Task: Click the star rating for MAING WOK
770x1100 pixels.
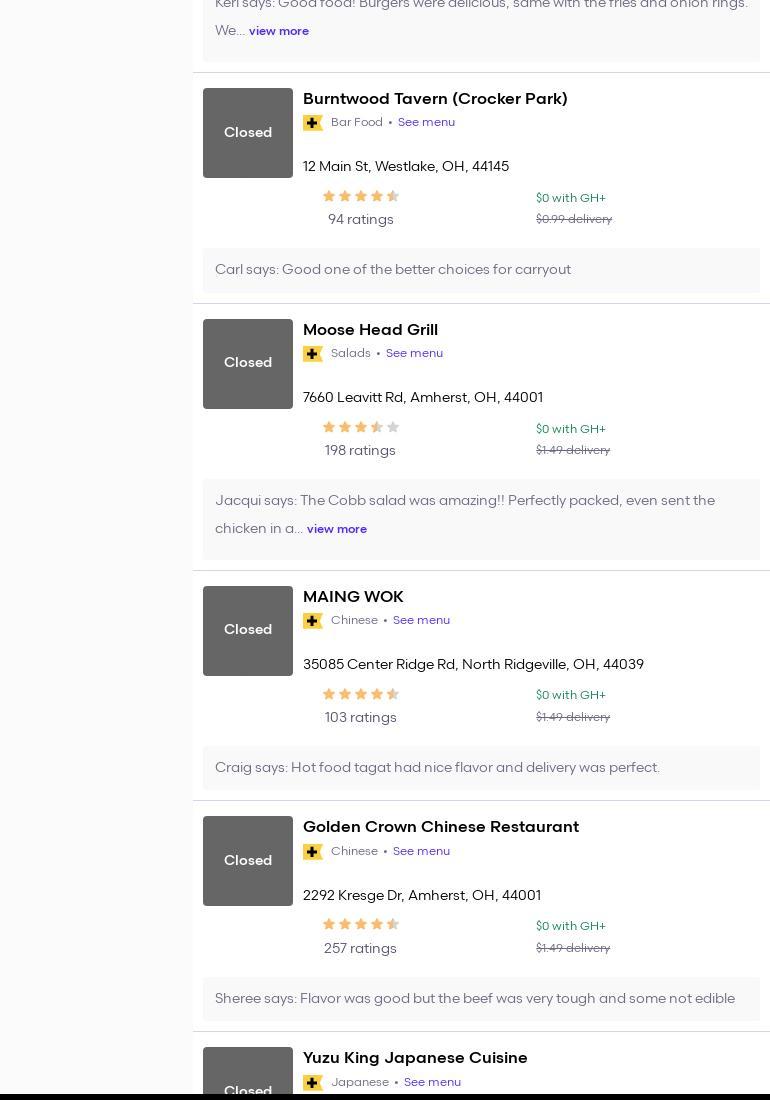Action: click(360, 695)
